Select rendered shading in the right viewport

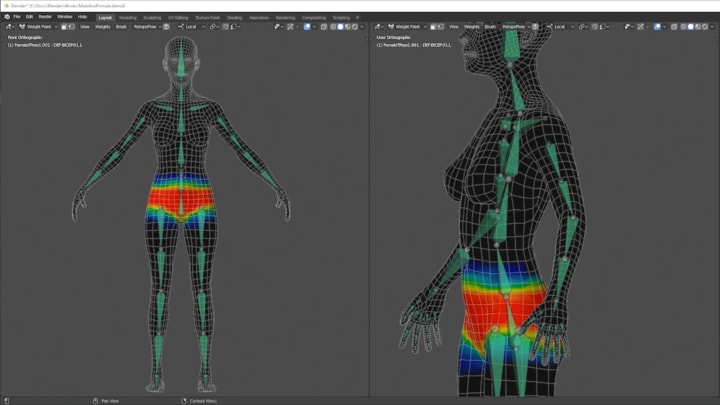point(705,27)
